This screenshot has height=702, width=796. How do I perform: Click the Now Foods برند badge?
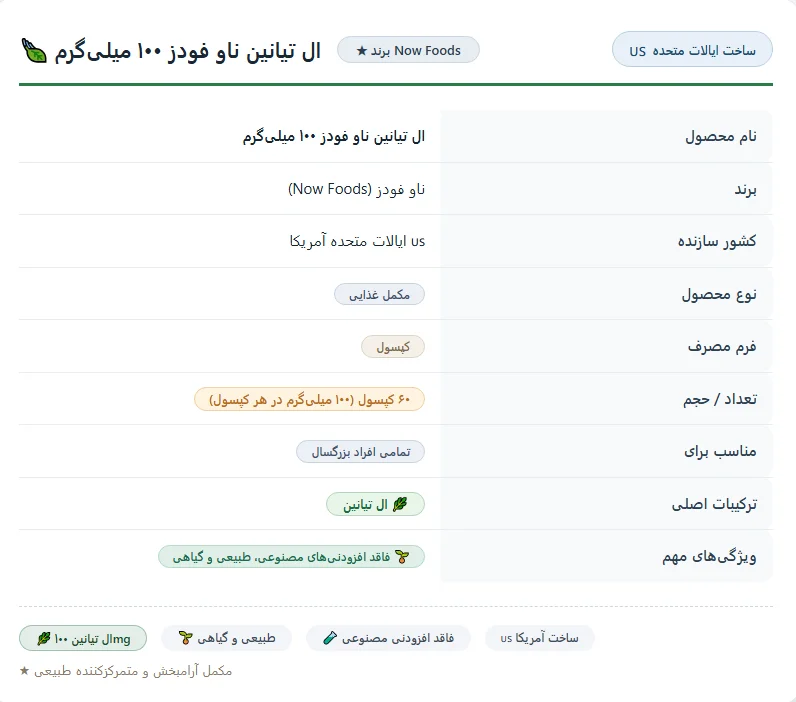(x=408, y=50)
